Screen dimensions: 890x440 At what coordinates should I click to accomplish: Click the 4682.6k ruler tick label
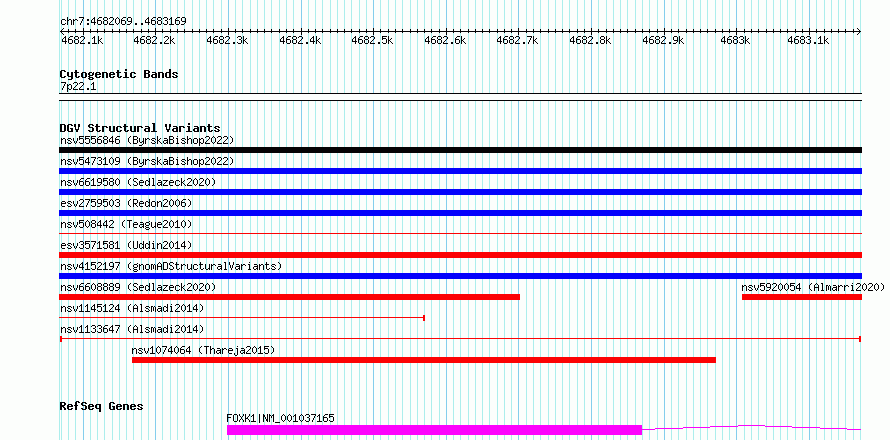(x=445, y=40)
